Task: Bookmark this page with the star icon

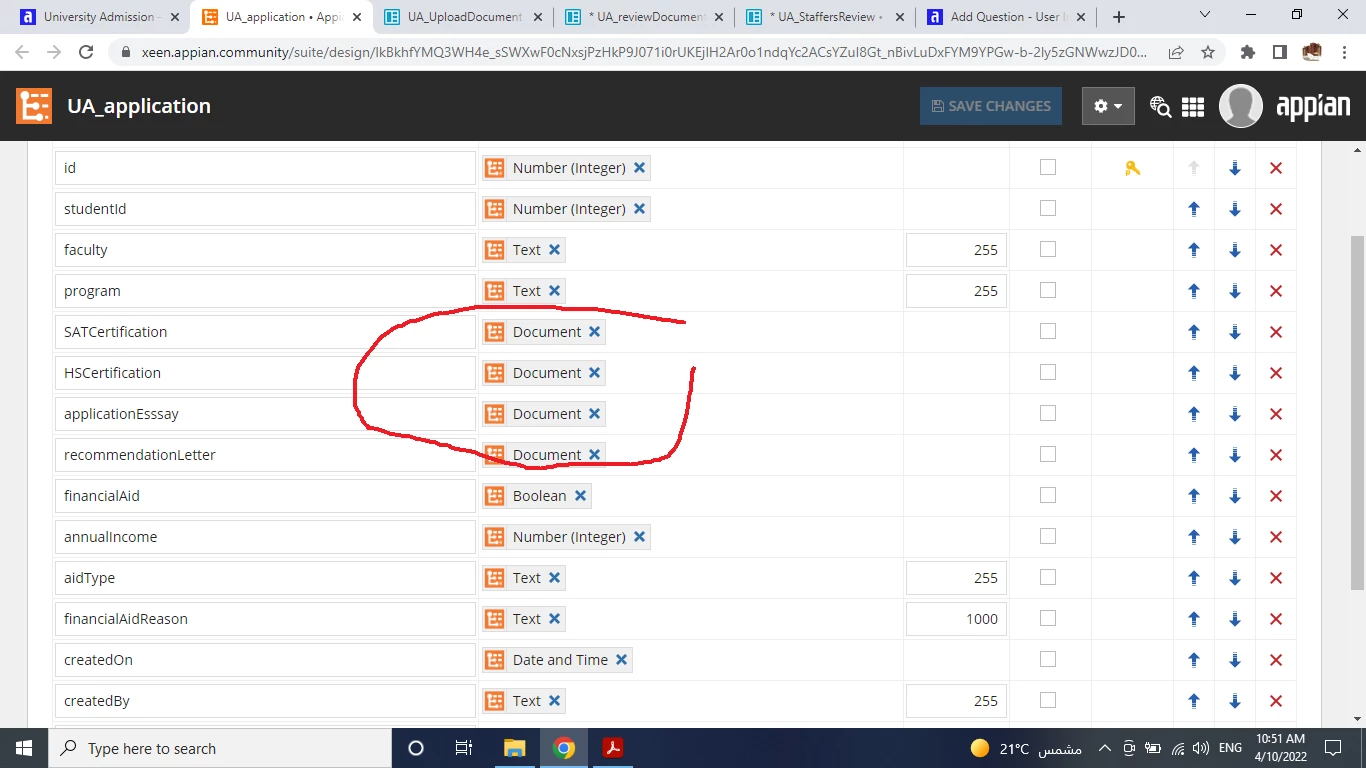Action: [1208, 52]
